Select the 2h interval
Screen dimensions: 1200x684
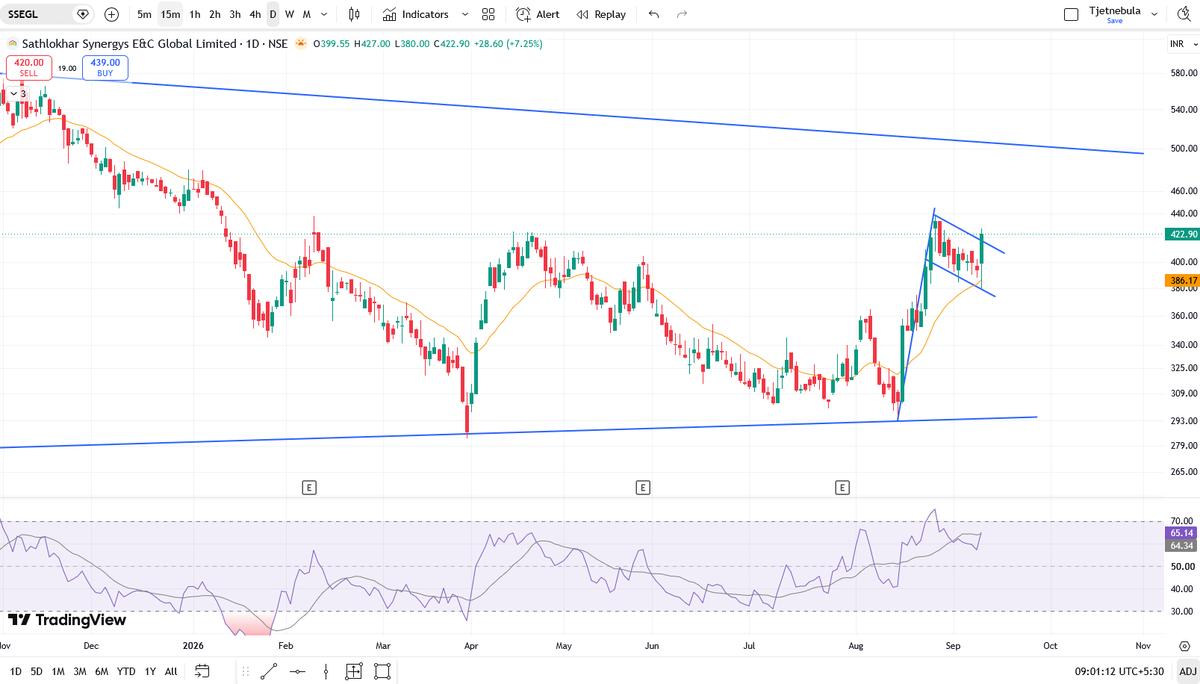(x=215, y=14)
